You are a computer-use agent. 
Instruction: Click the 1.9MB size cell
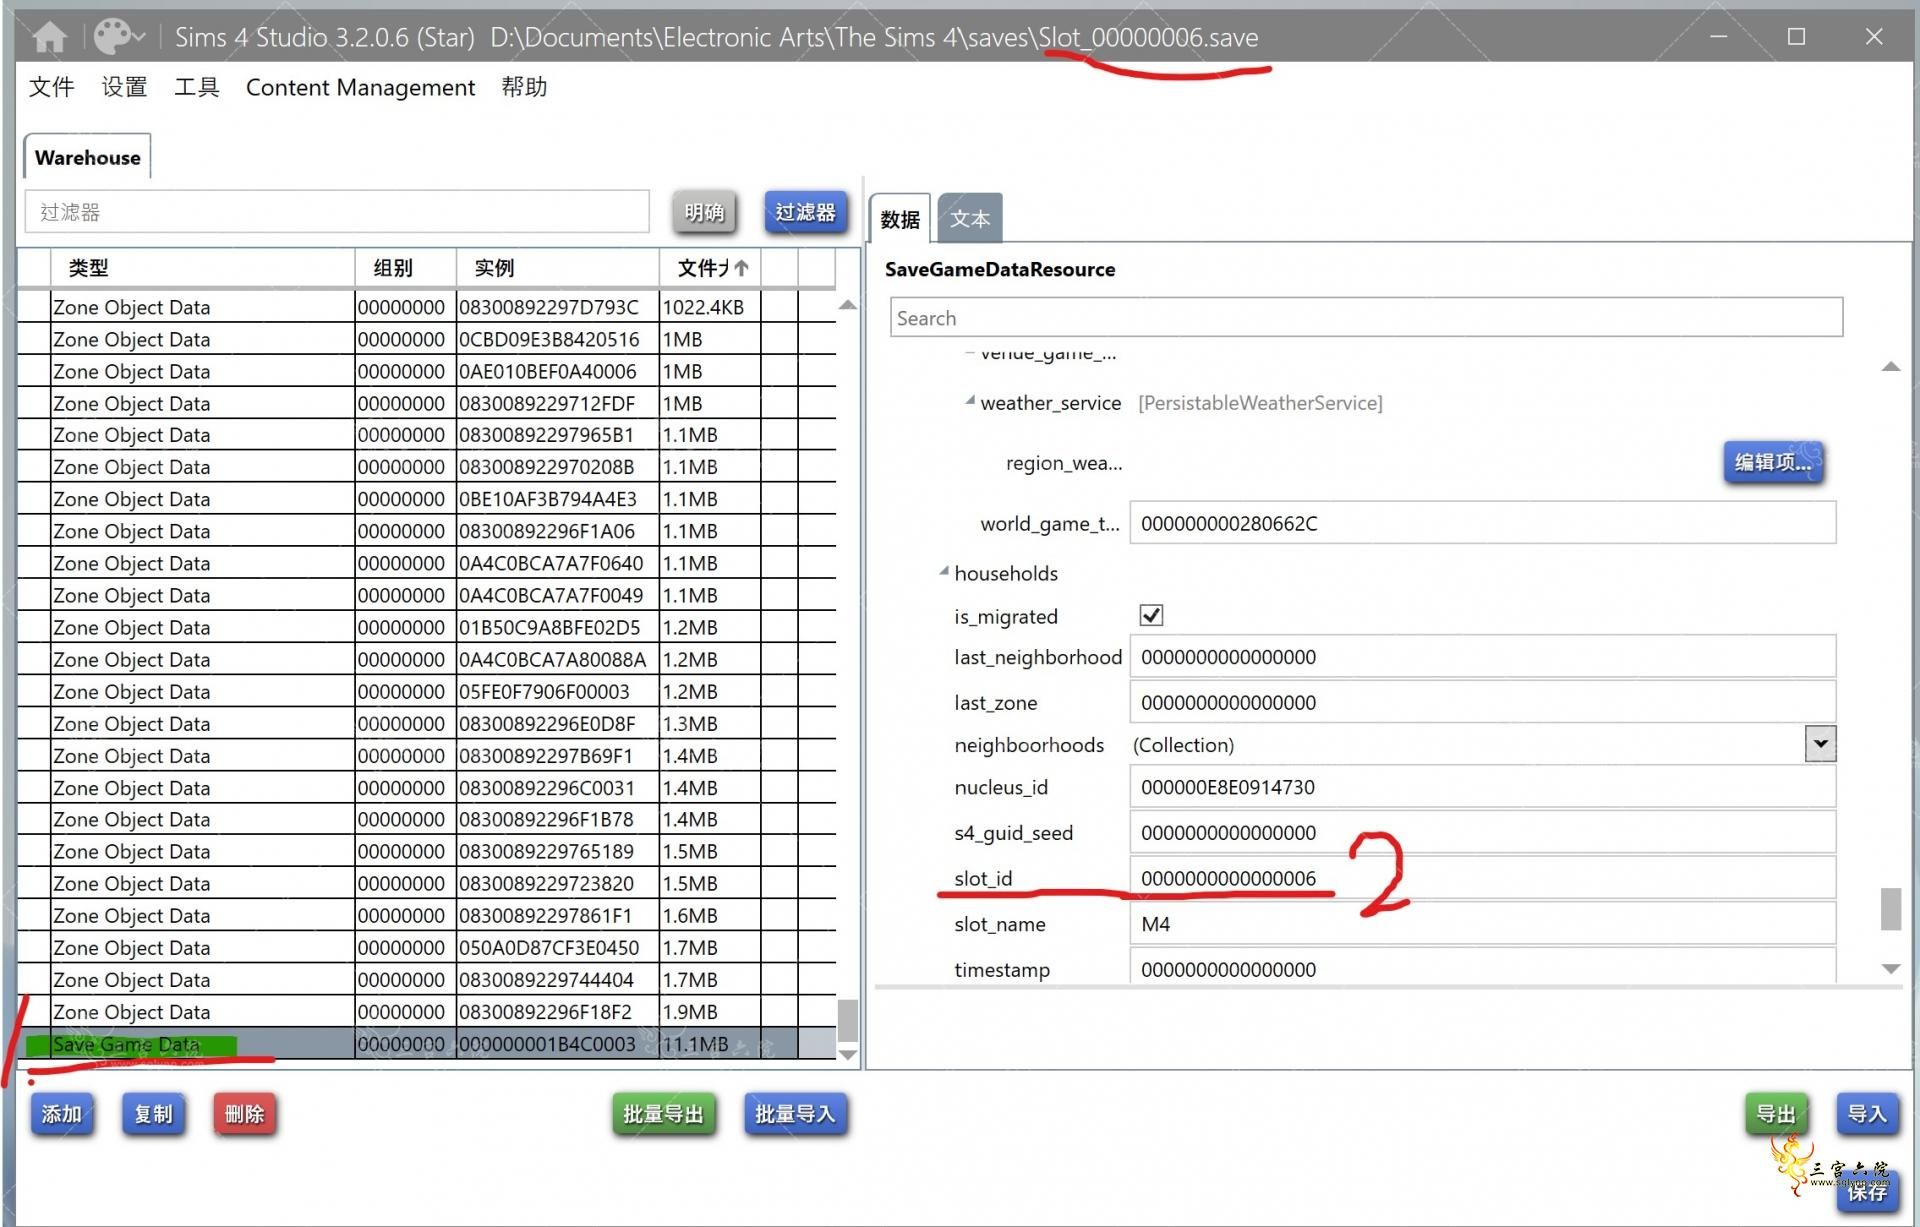(710, 1011)
